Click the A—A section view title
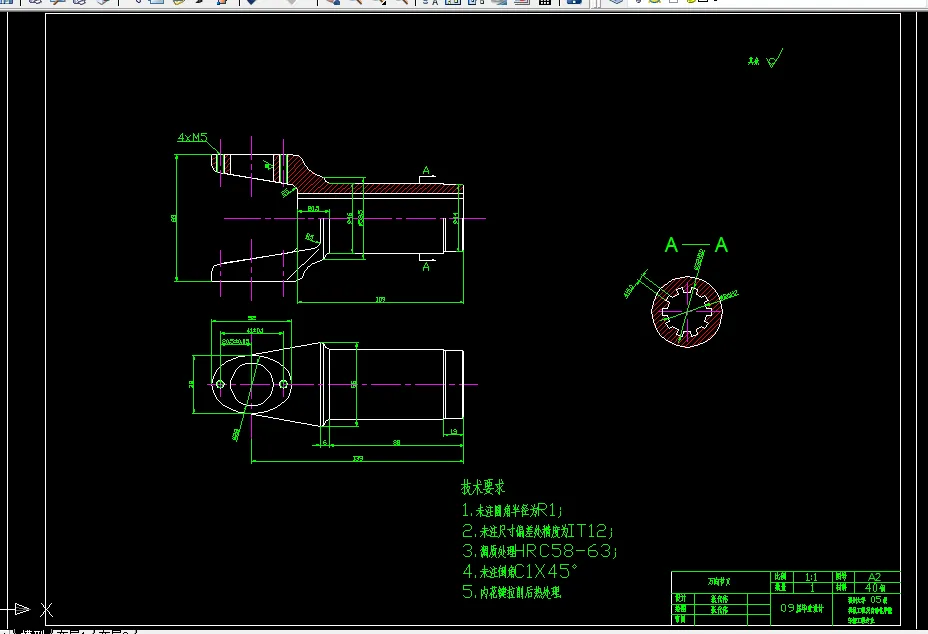 696,244
